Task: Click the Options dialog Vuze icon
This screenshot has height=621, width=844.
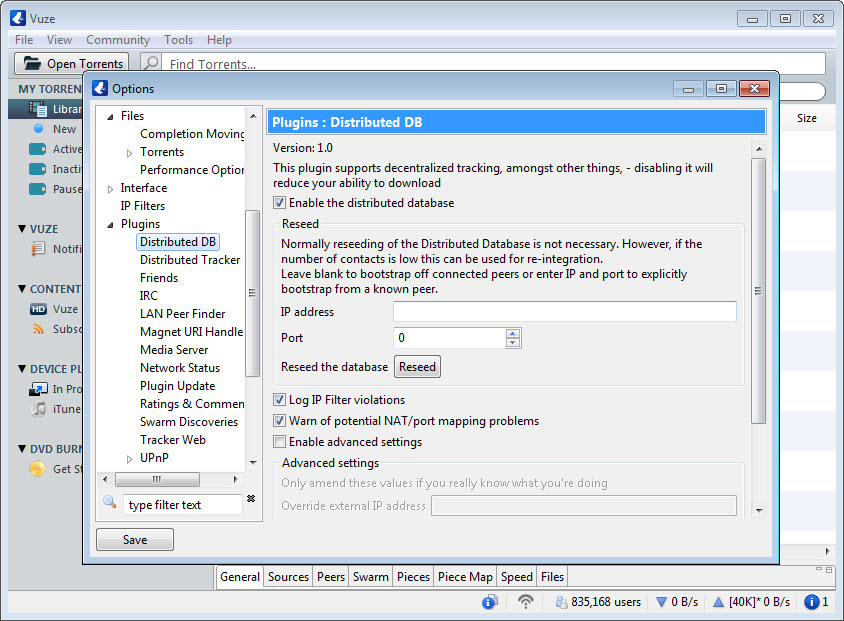Action: point(100,88)
